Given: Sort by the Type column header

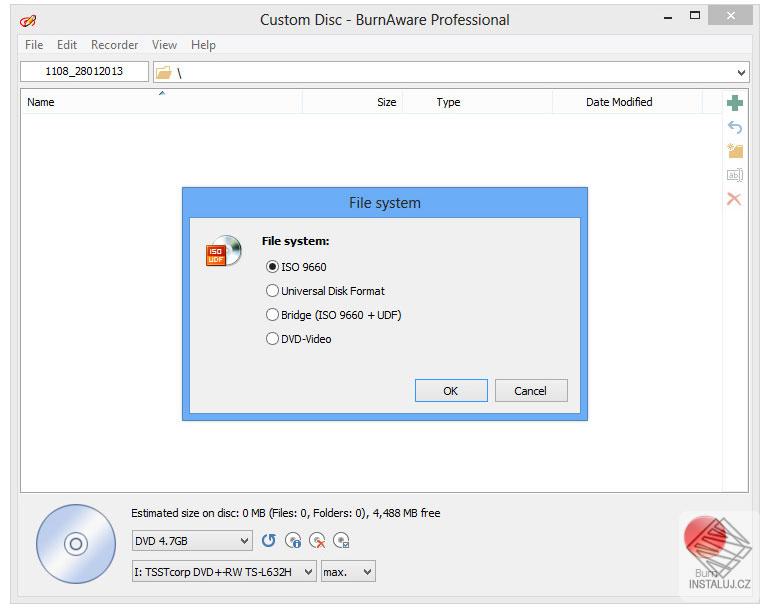Looking at the screenshot, I should tap(477, 102).
